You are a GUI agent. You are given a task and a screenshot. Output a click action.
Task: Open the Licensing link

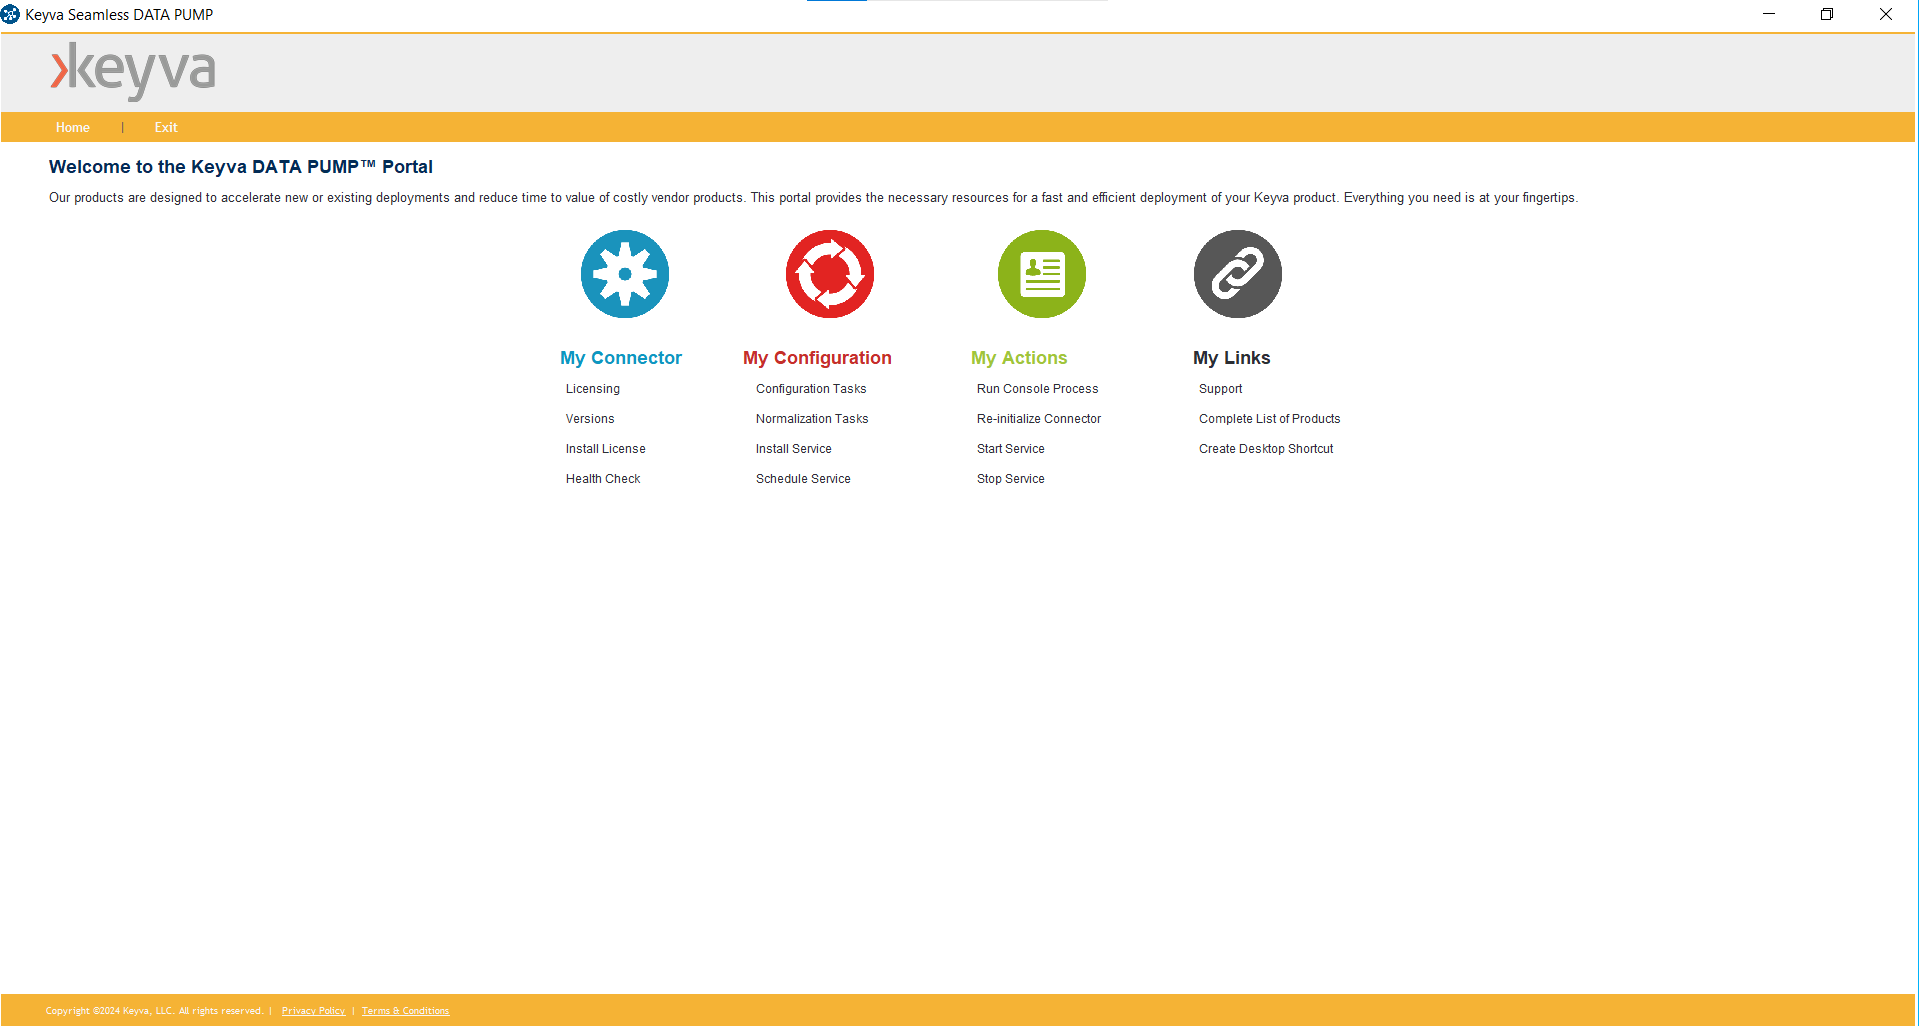[593, 389]
